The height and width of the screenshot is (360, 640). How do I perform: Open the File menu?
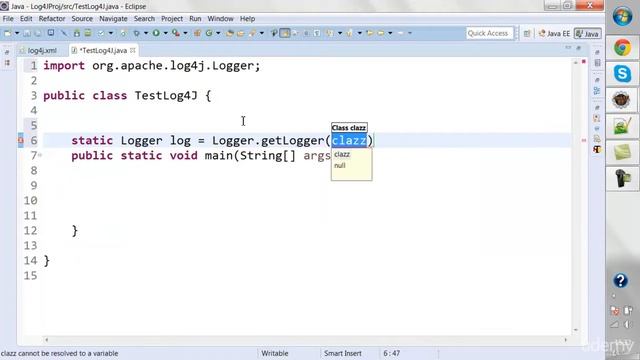click(x=8, y=19)
